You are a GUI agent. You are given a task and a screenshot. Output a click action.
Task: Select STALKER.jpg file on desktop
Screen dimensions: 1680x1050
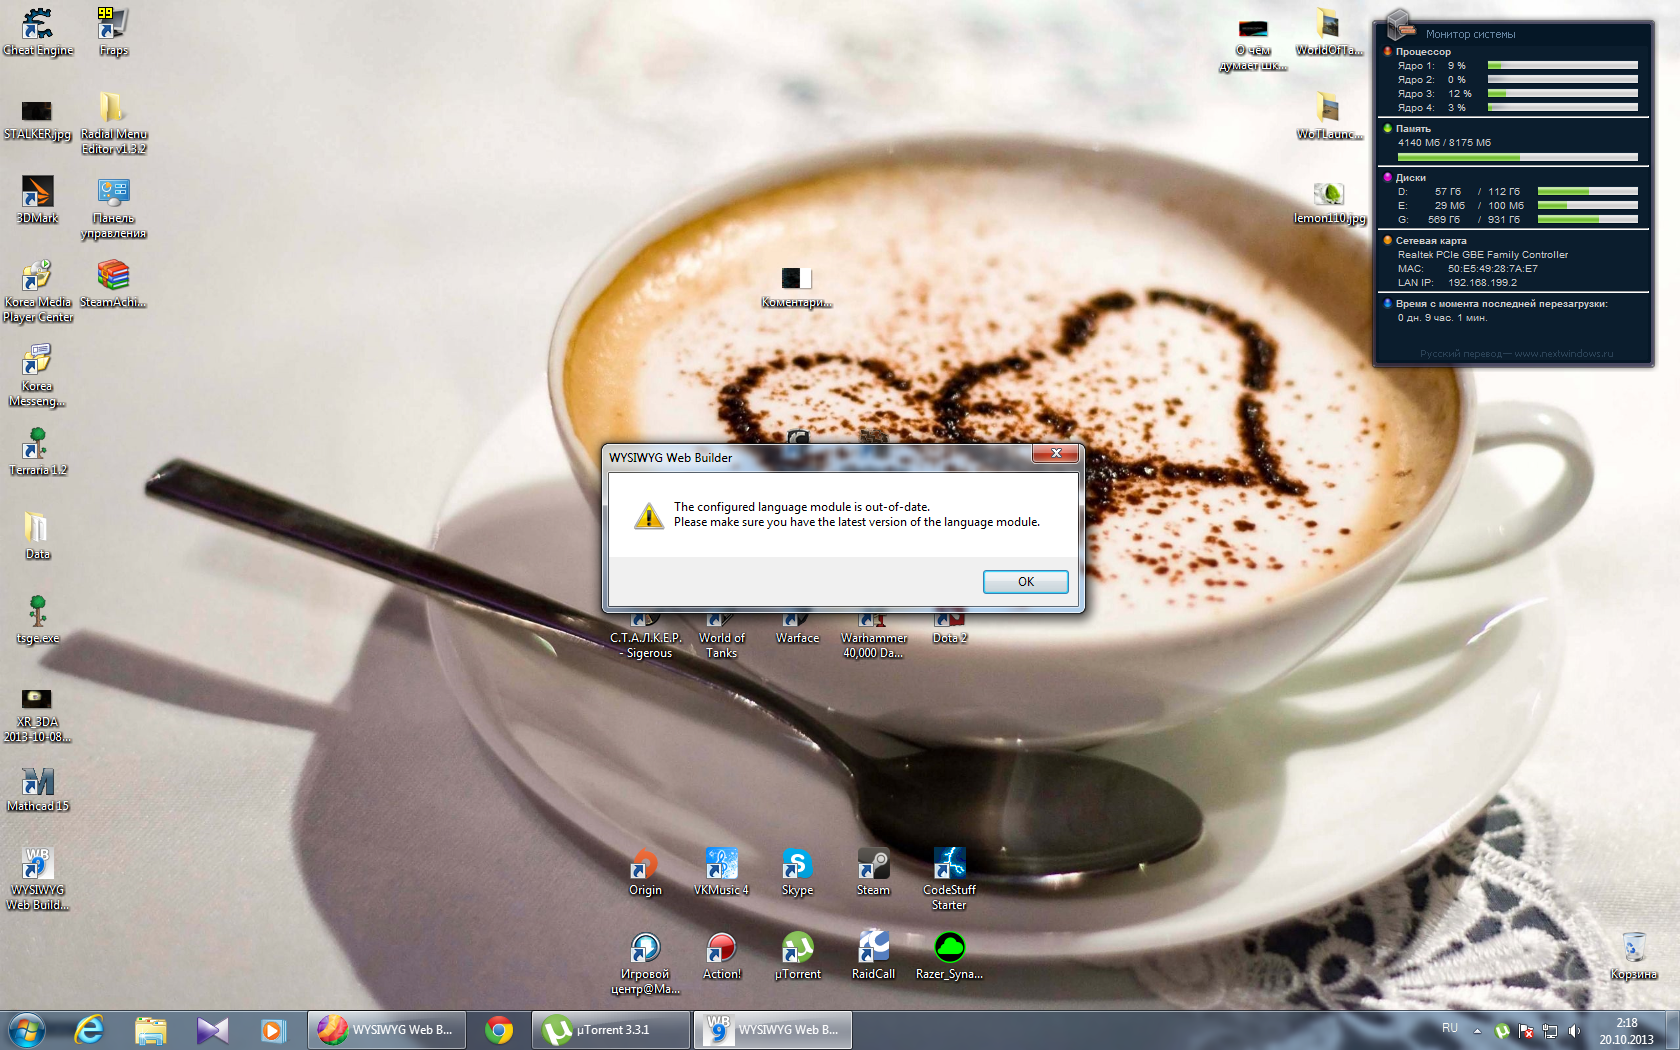pos(37,118)
